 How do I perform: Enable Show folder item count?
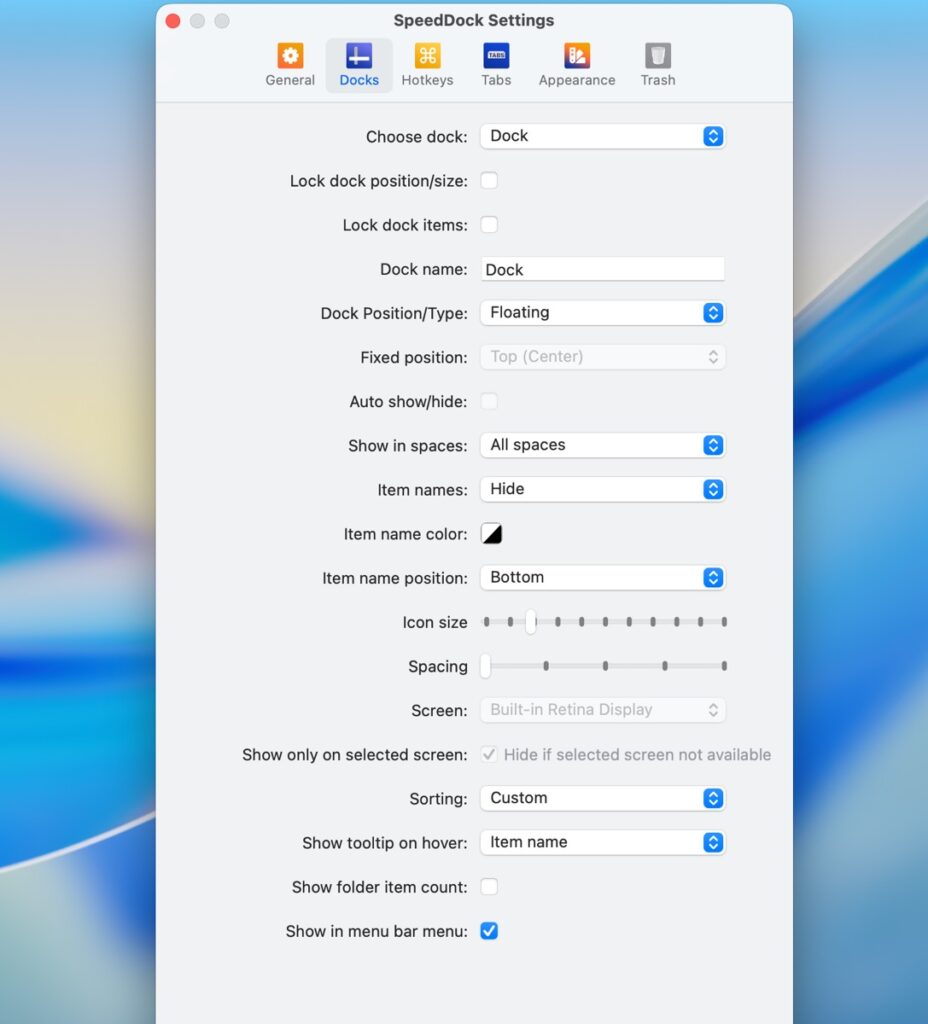click(x=489, y=887)
